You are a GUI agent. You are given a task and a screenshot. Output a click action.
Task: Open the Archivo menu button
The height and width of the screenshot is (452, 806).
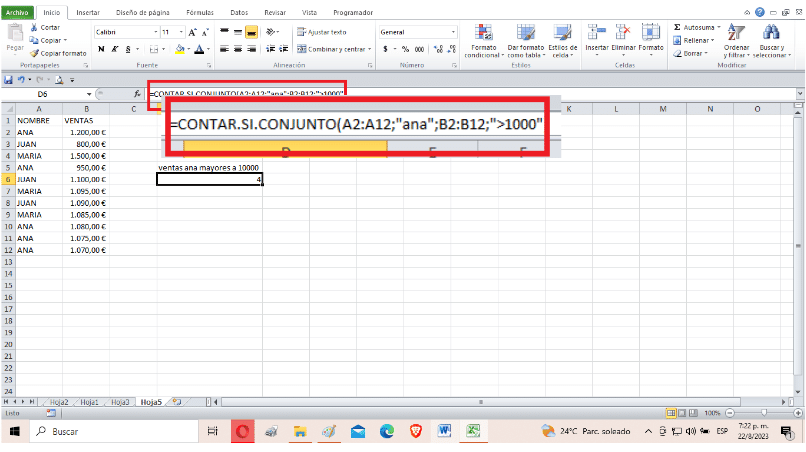coord(17,13)
